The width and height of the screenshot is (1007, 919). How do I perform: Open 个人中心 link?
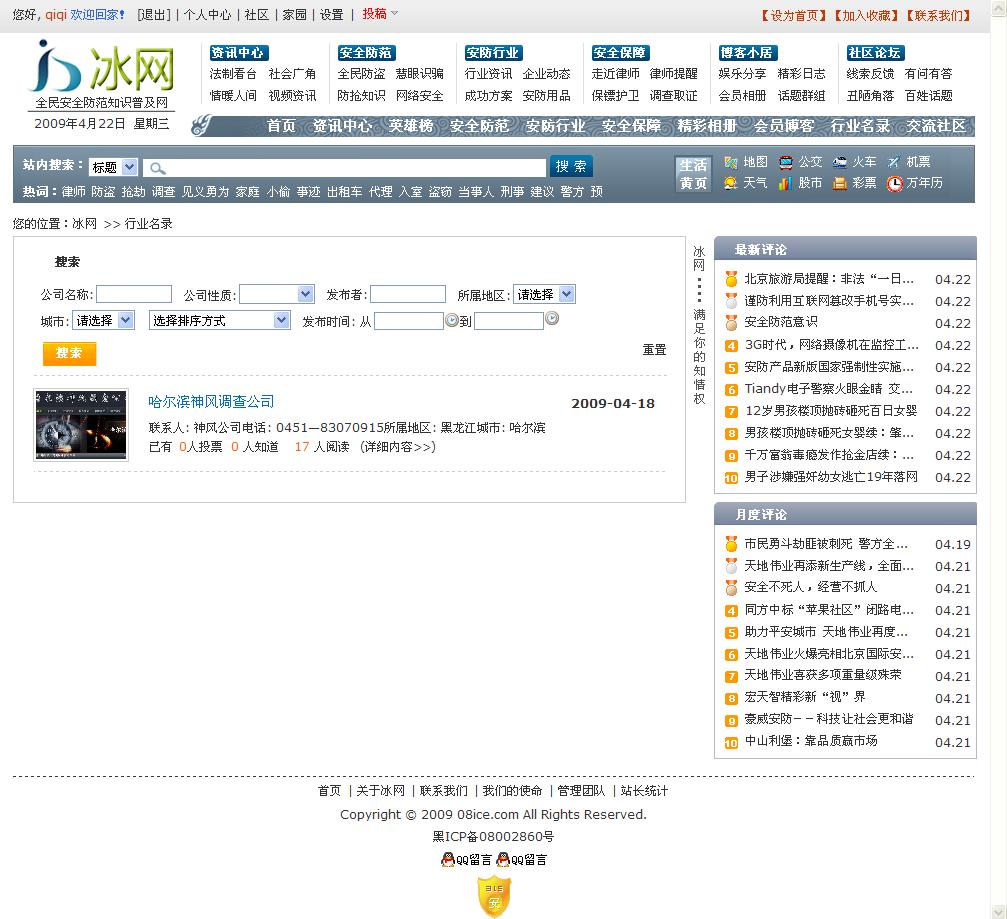click(207, 15)
